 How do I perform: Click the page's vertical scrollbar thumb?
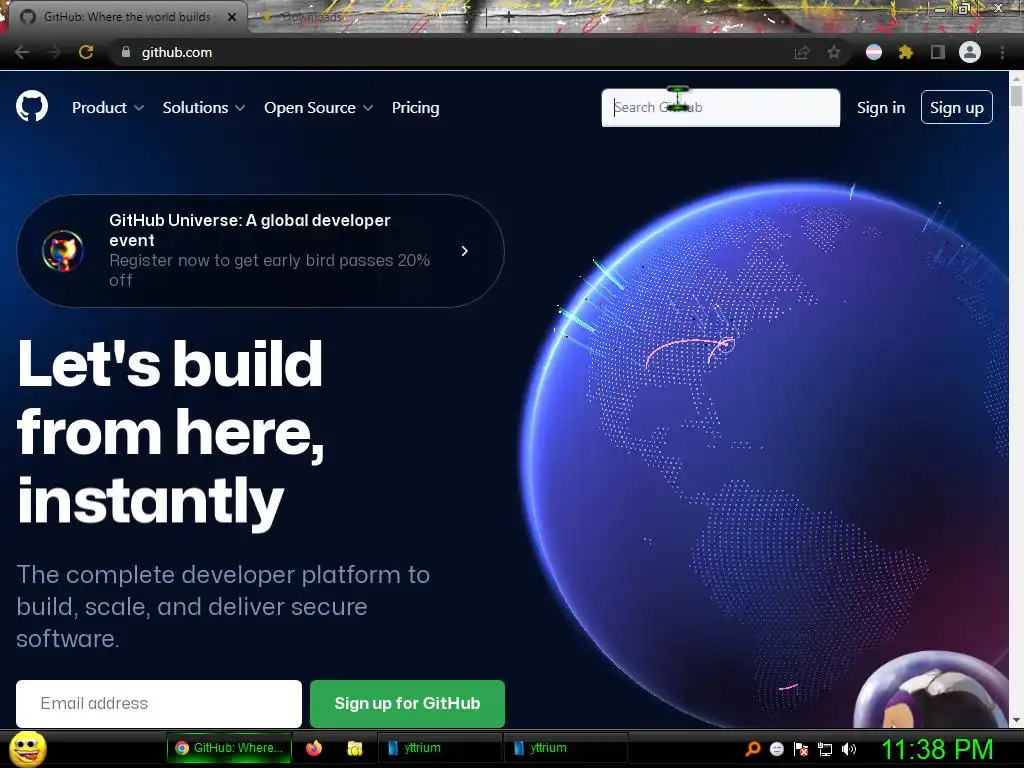click(x=1016, y=96)
